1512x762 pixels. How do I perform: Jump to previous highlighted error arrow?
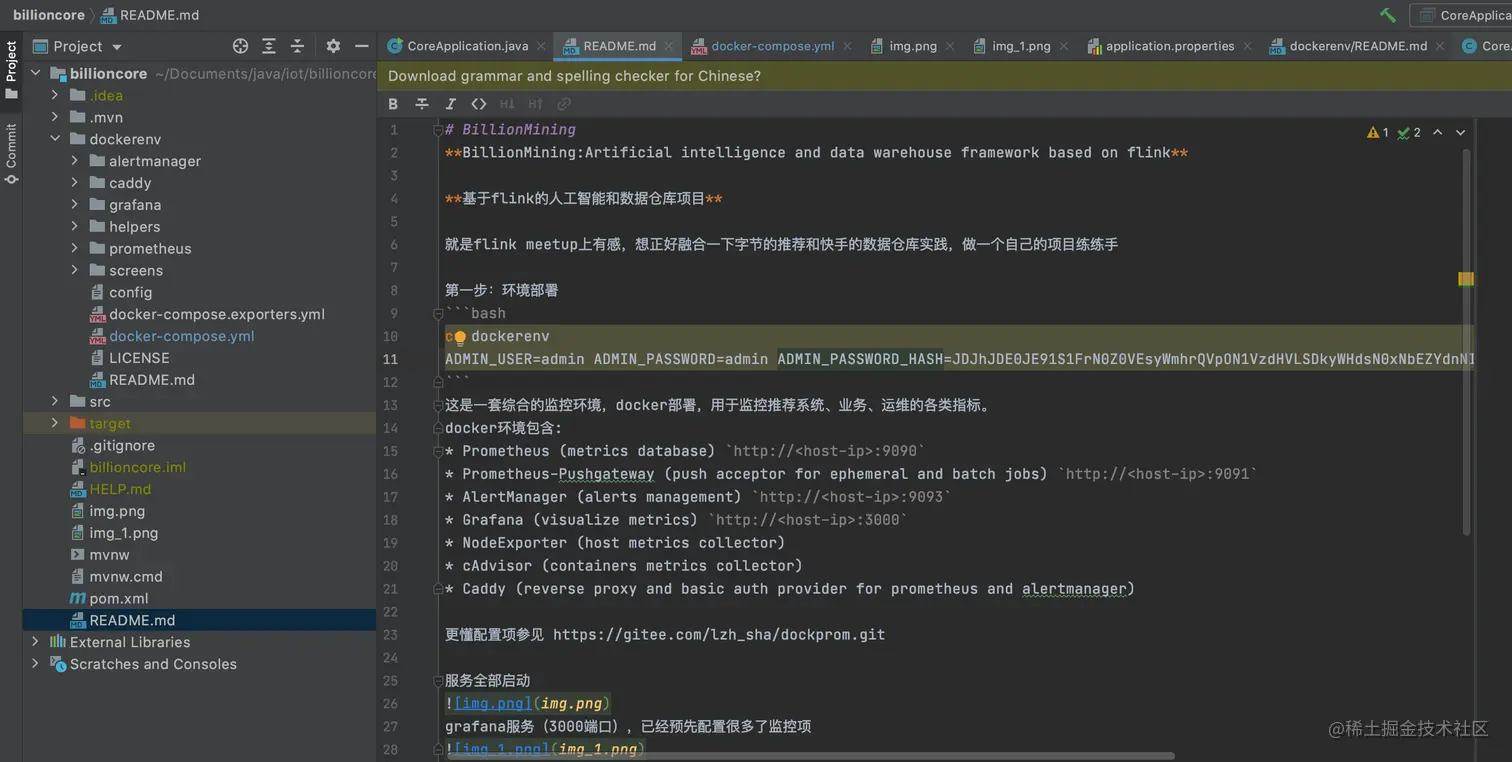coord(1438,132)
